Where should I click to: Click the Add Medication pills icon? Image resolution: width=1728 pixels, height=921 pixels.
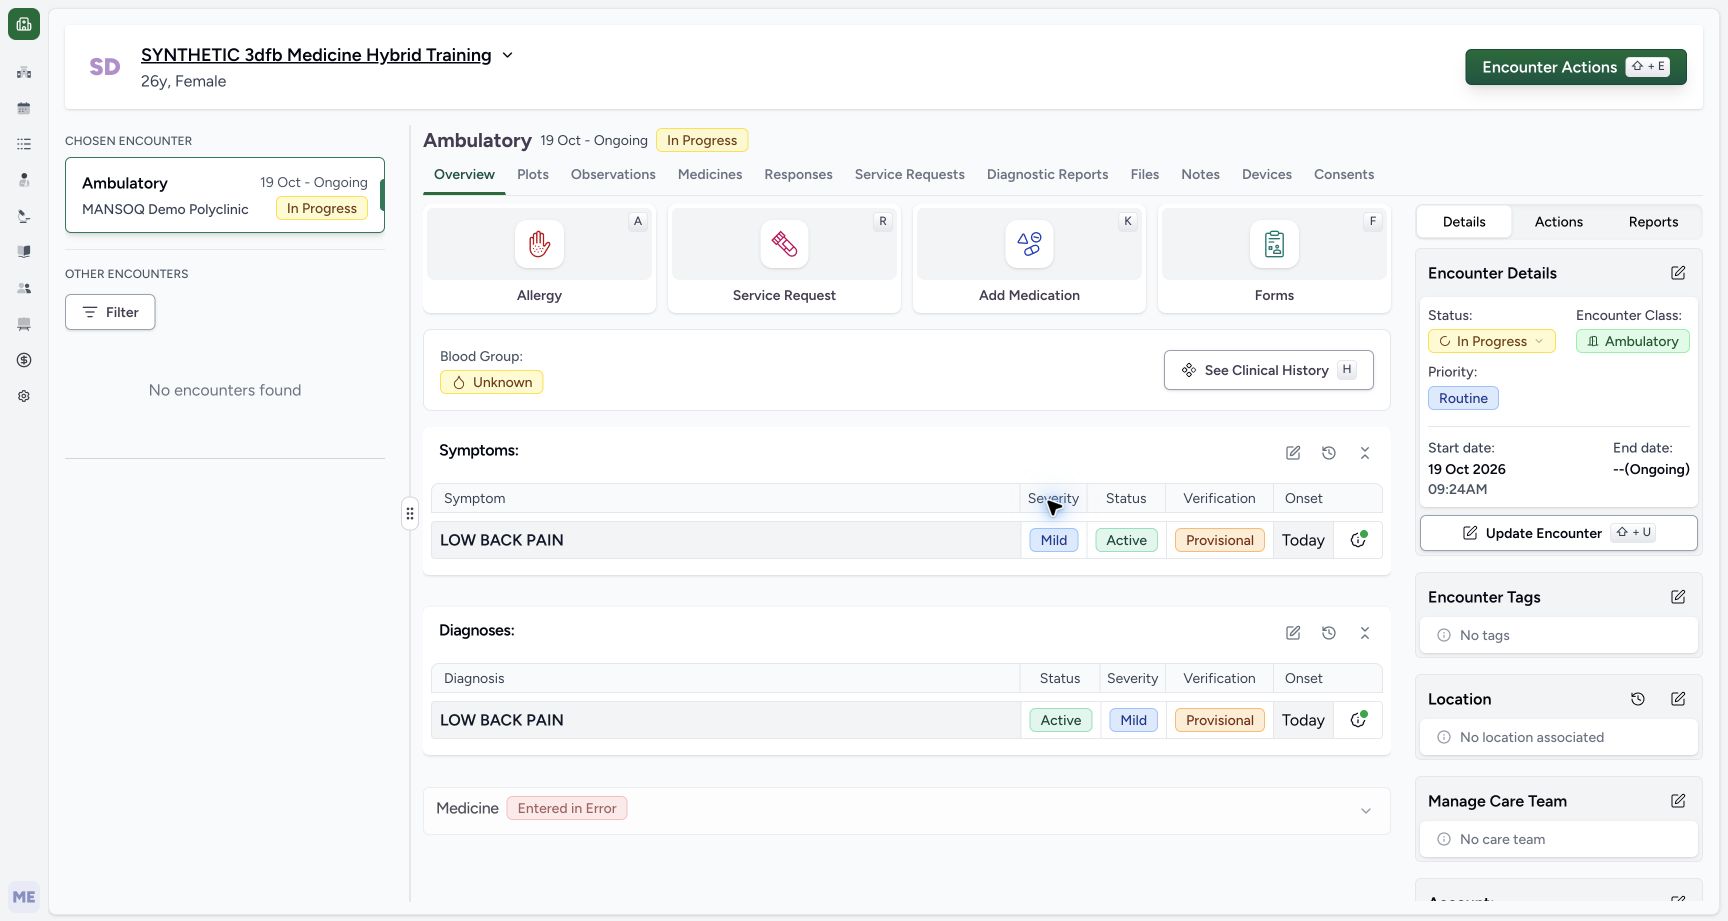coord(1029,244)
